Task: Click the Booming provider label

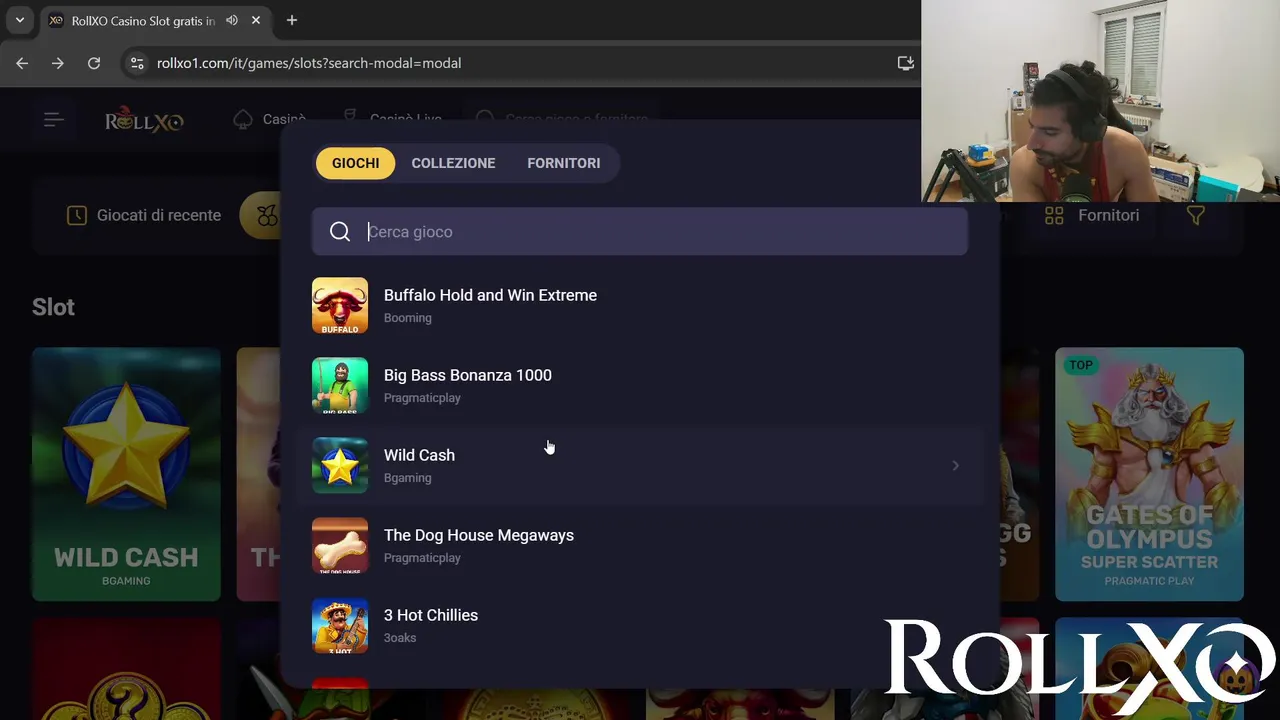Action: click(x=408, y=318)
